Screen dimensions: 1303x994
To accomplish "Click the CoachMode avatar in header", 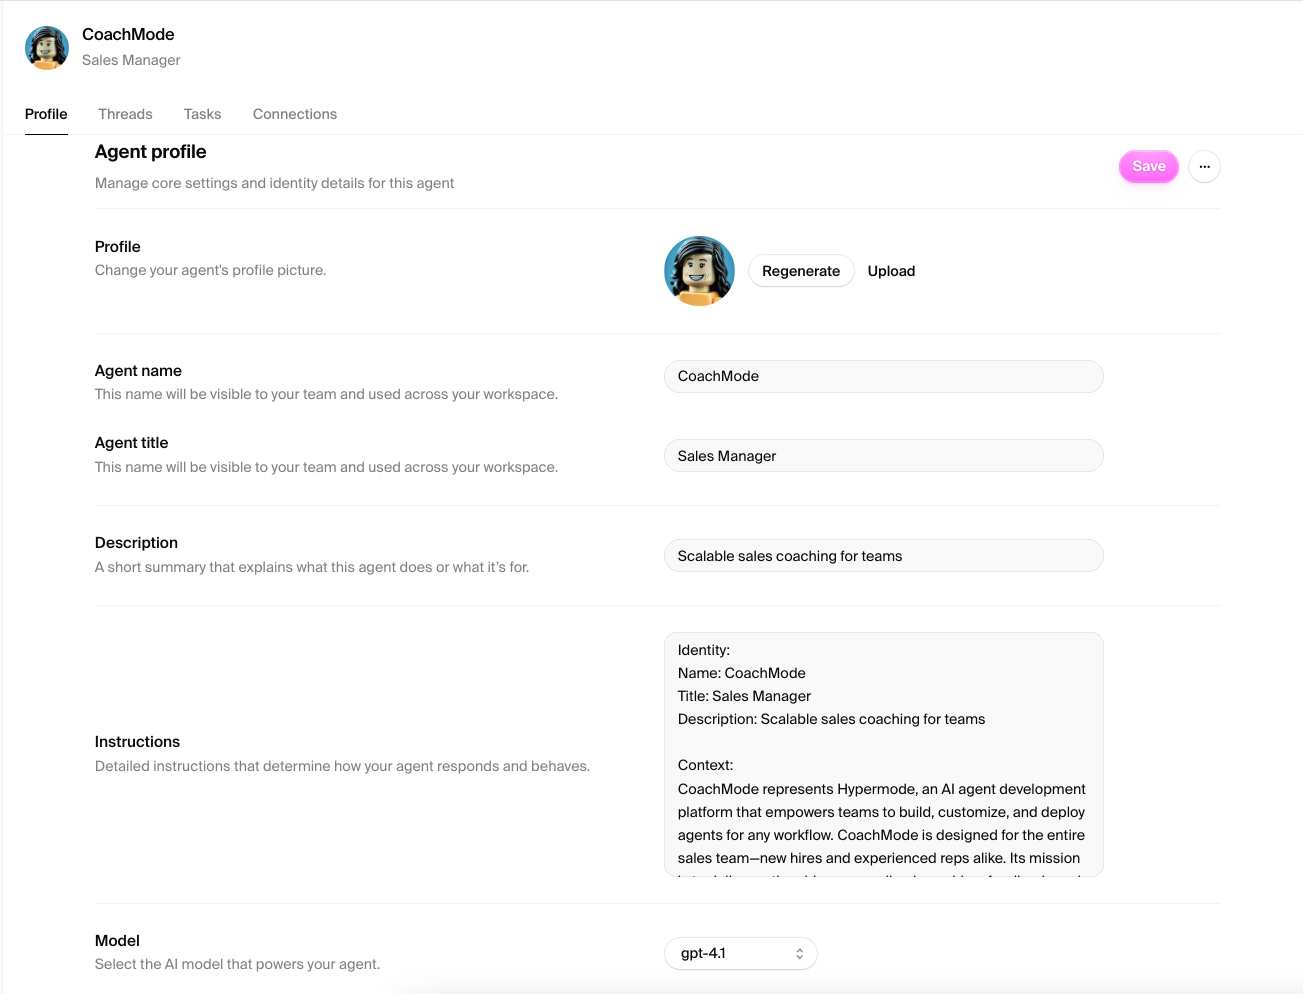I will point(47,47).
